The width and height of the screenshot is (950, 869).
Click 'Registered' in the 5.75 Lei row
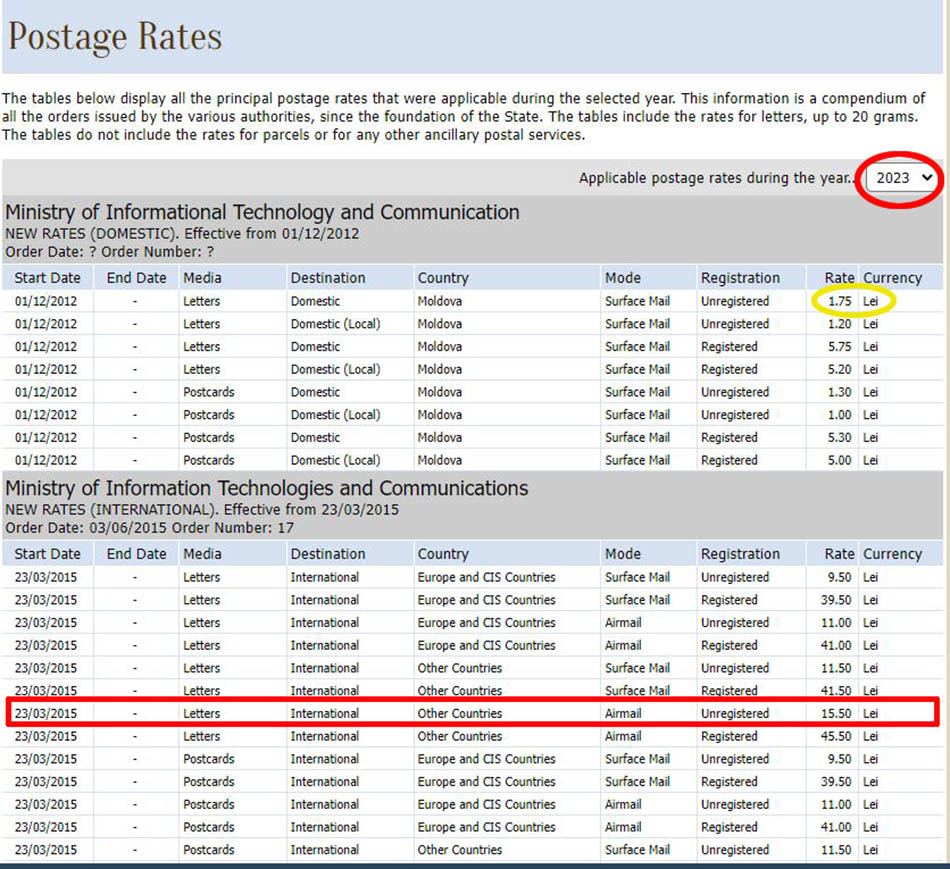(x=729, y=347)
